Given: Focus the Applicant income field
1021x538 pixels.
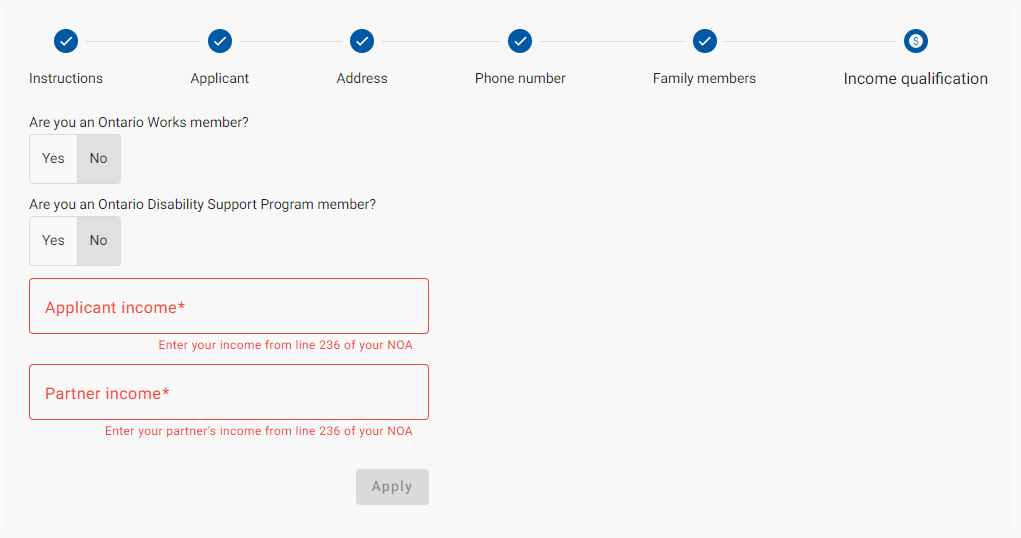Looking at the screenshot, I should tap(229, 307).
